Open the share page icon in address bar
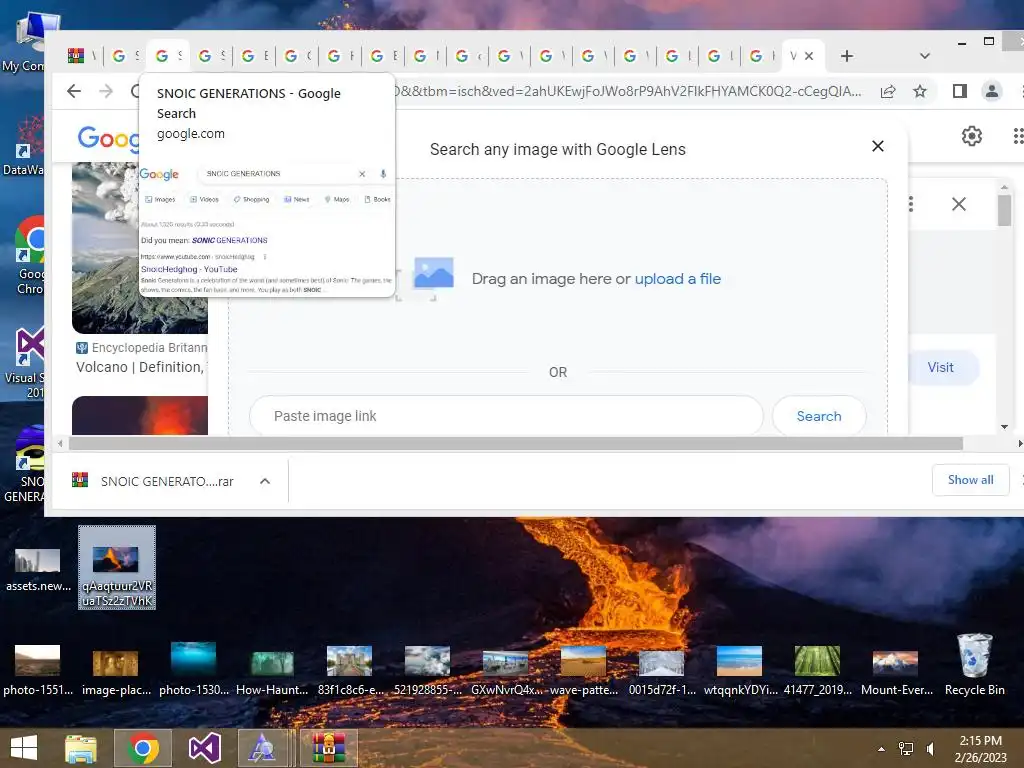Image resolution: width=1024 pixels, height=768 pixels. click(x=888, y=91)
